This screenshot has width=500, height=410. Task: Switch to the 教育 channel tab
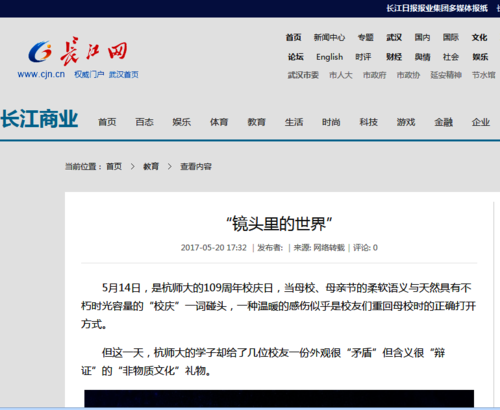256,122
